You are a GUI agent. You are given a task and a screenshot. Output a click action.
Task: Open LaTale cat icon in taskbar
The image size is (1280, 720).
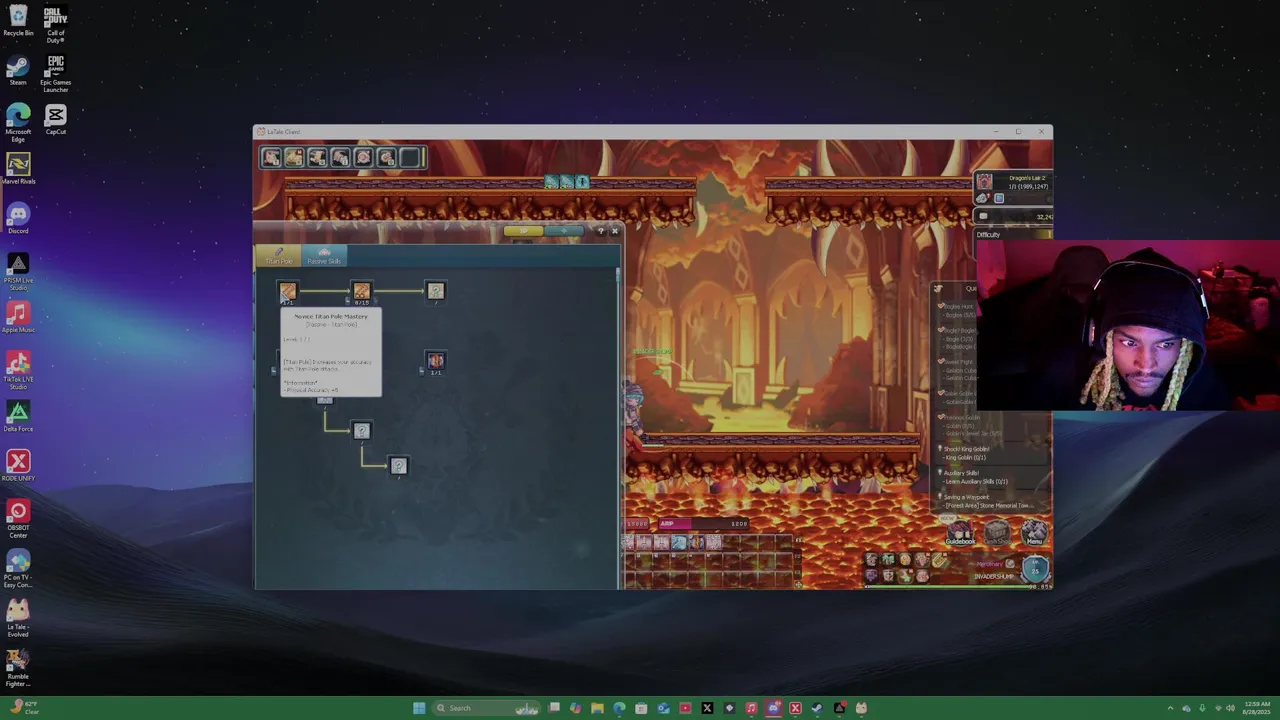tap(861, 708)
